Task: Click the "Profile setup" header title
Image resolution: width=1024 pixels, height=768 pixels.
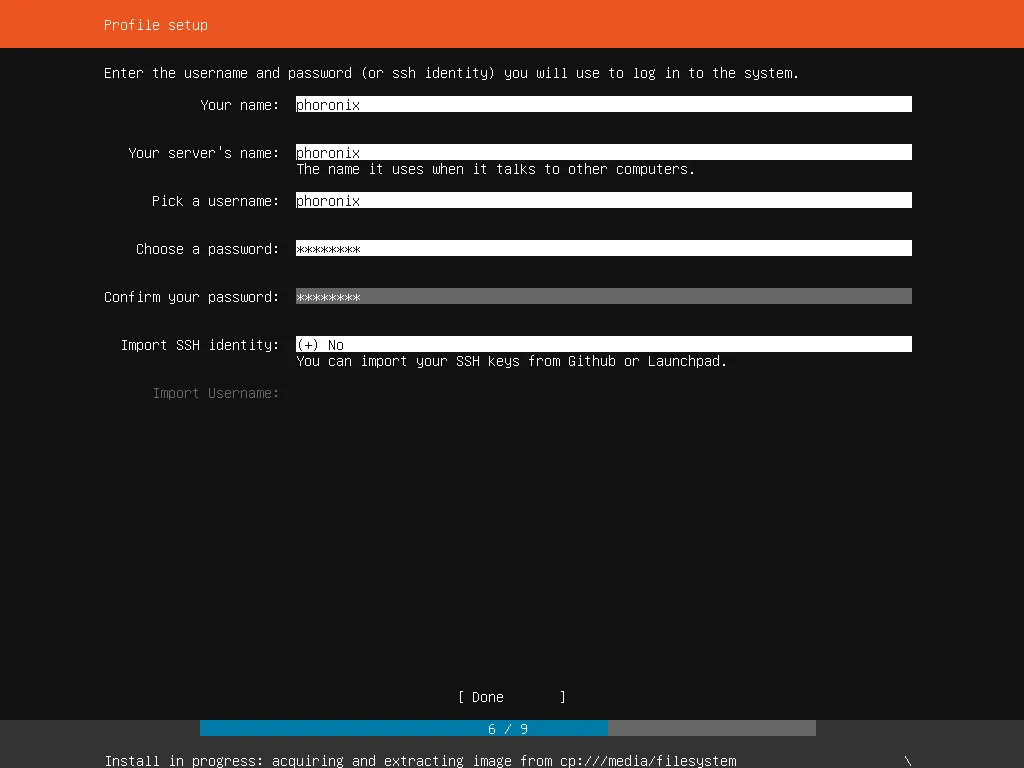Action: pos(156,24)
